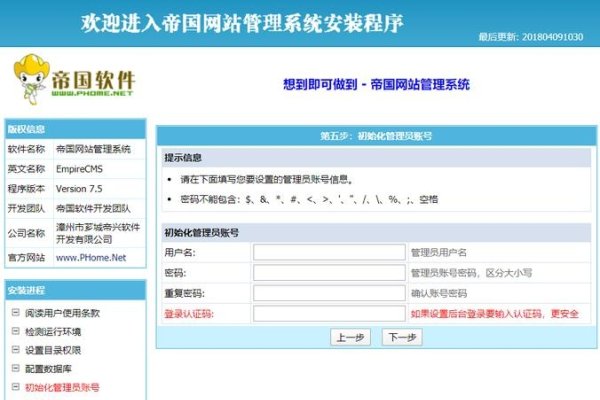The width and height of the screenshot is (600, 400).
Task: Click the 开发团队 row label
Action: tap(26, 209)
